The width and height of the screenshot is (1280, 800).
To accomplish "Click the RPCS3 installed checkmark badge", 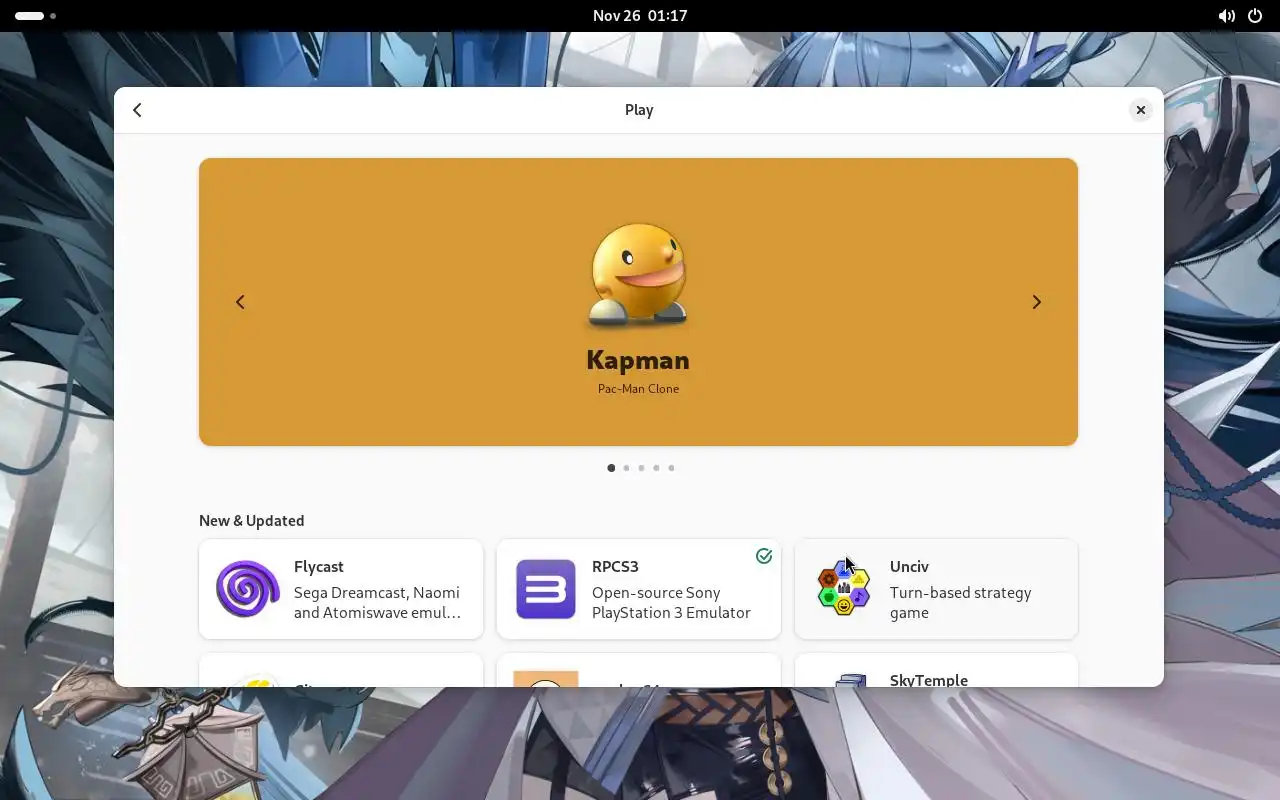I will click(x=764, y=556).
